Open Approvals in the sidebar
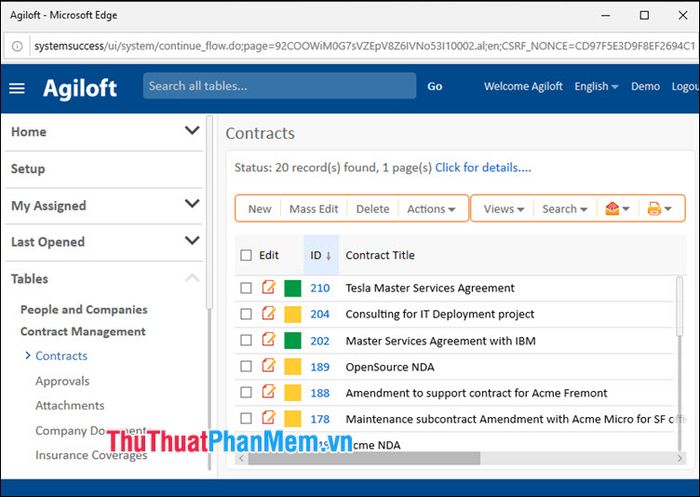 tap(62, 381)
